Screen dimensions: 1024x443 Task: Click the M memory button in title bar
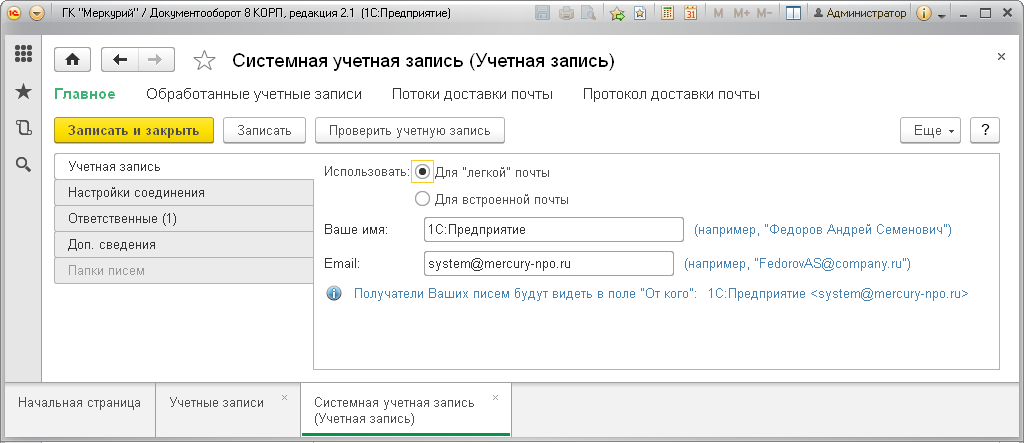click(x=718, y=13)
